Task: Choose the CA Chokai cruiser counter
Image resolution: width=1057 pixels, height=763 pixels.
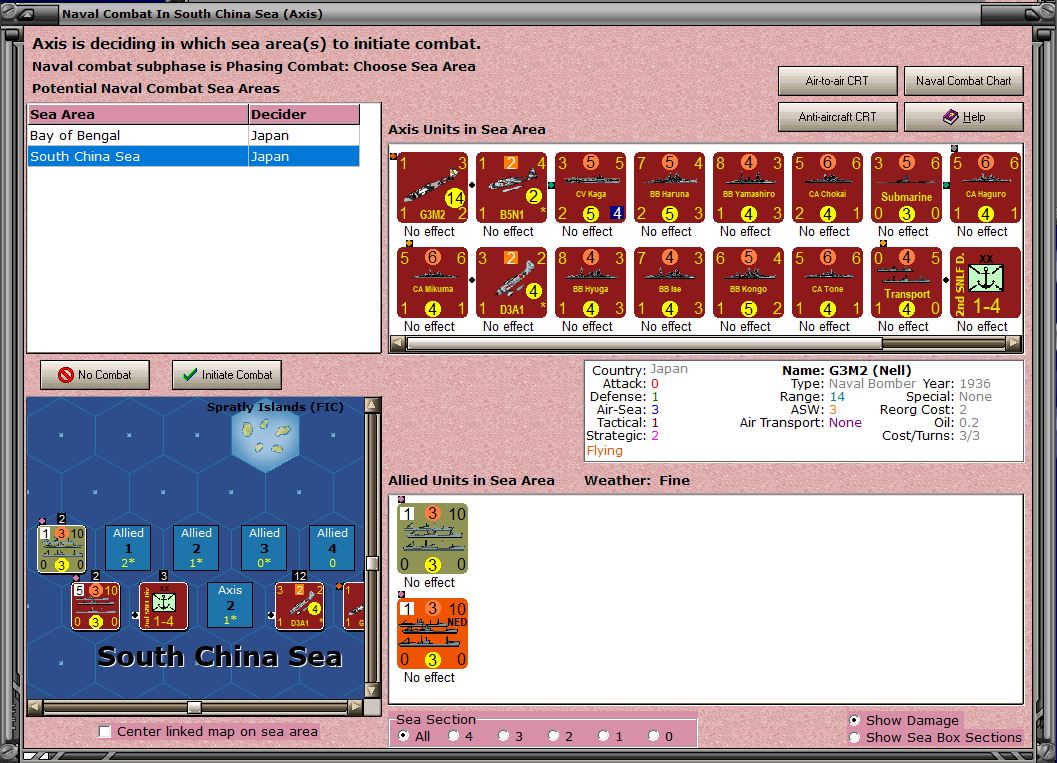Action: tap(827, 187)
